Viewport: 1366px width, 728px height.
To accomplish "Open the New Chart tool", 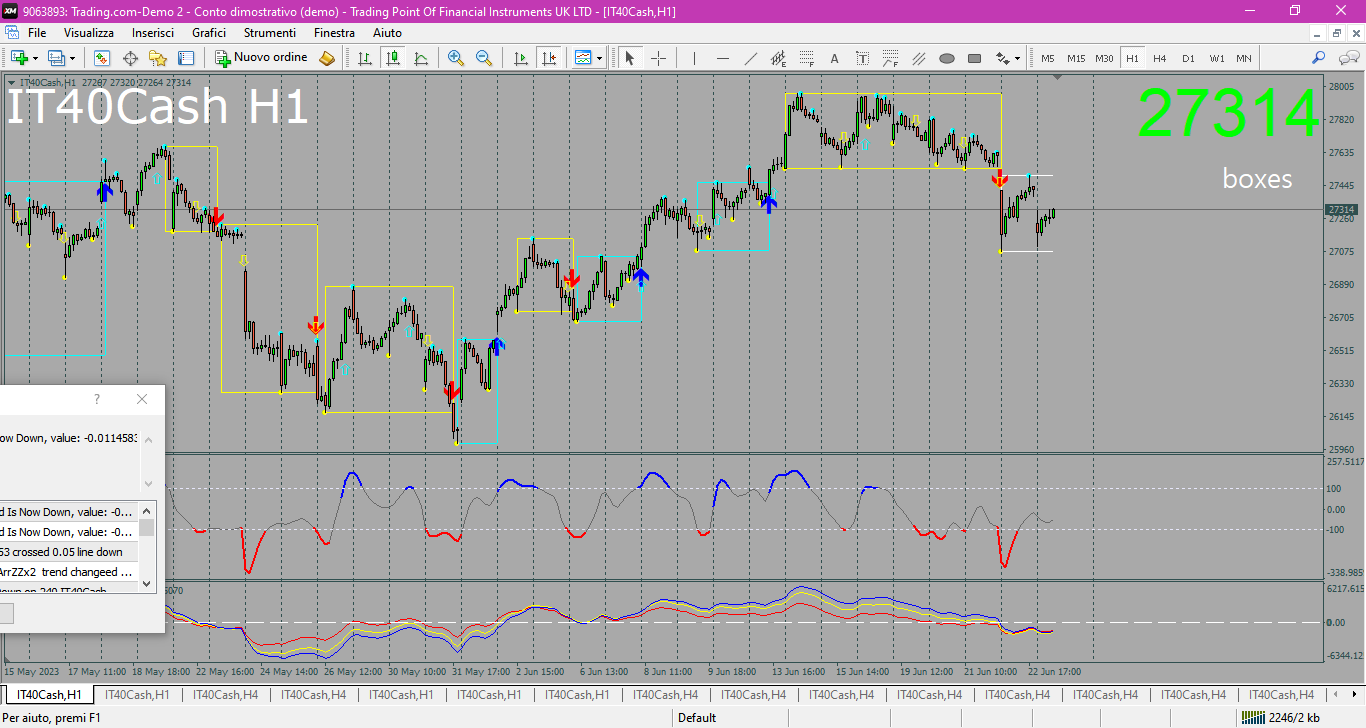I will (19, 58).
